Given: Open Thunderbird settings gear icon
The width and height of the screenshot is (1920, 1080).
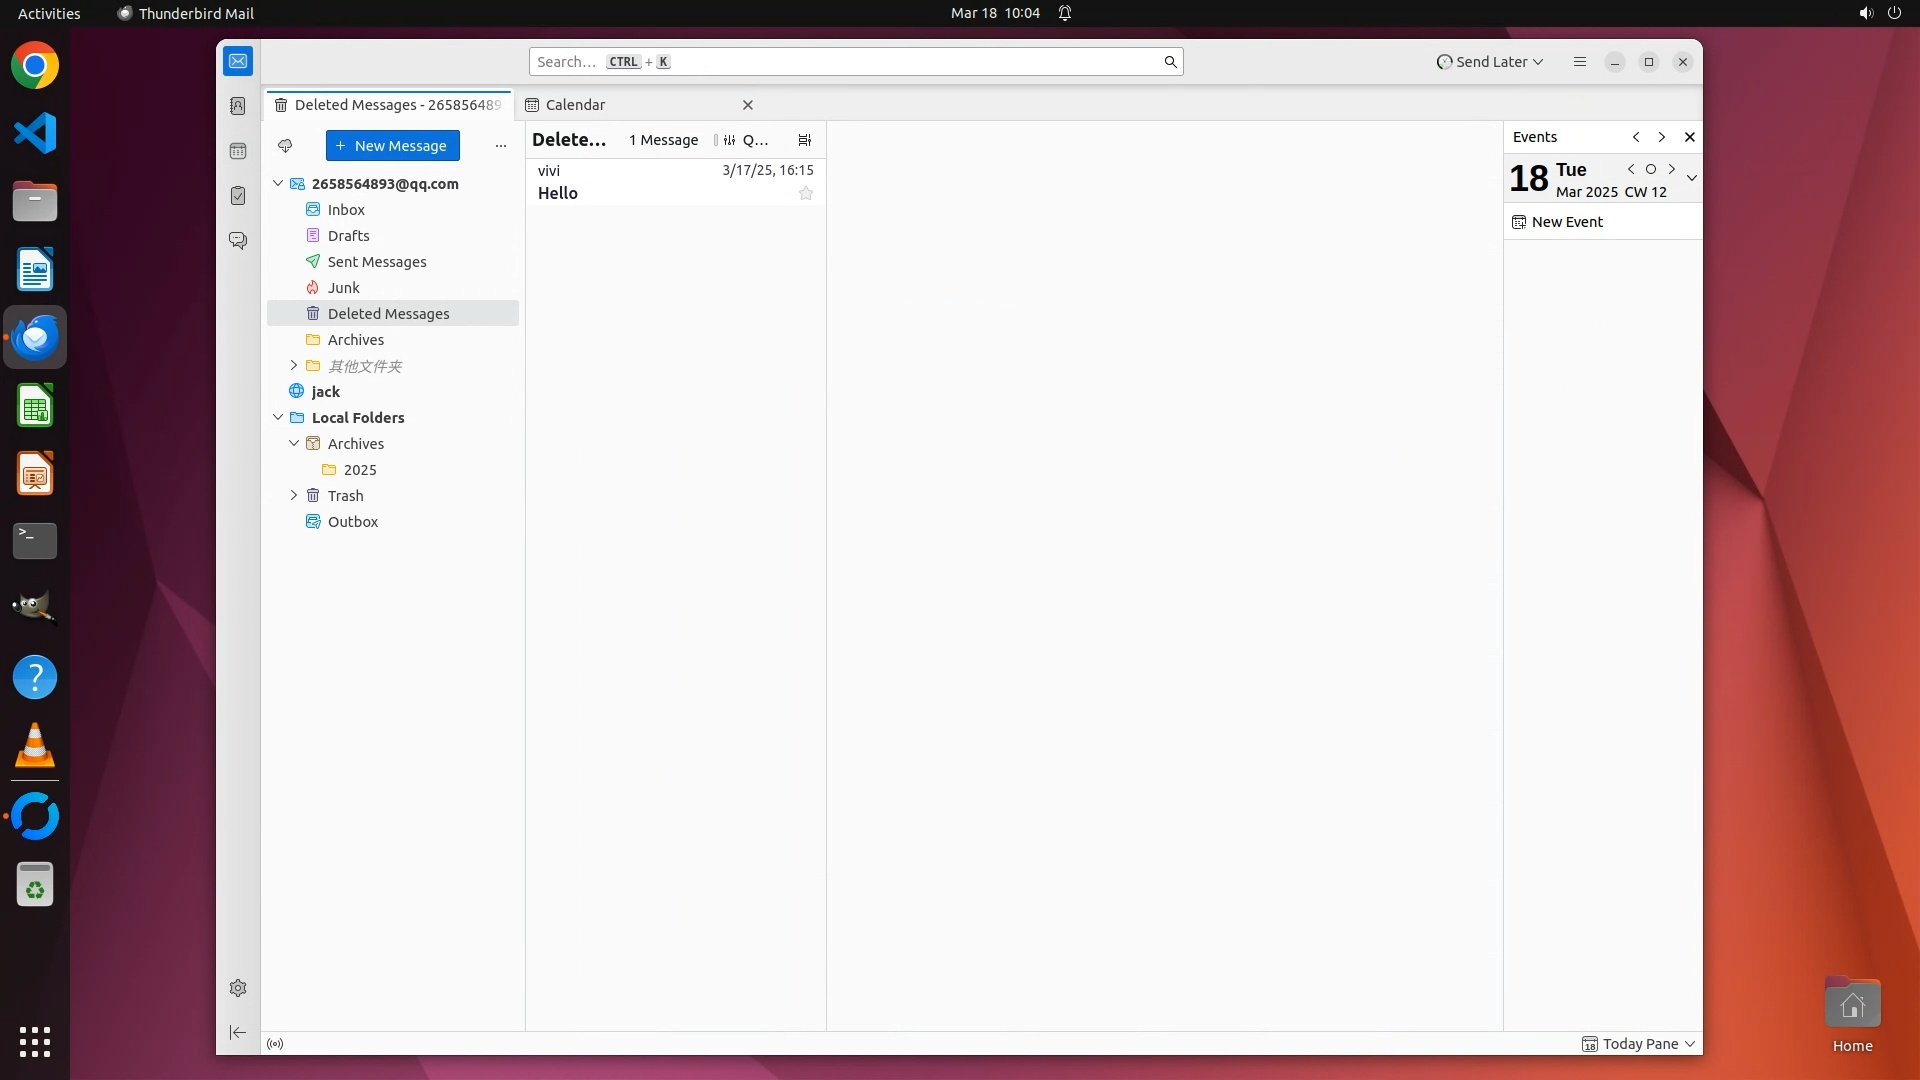Looking at the screenshot, I should tap(238, 988).
